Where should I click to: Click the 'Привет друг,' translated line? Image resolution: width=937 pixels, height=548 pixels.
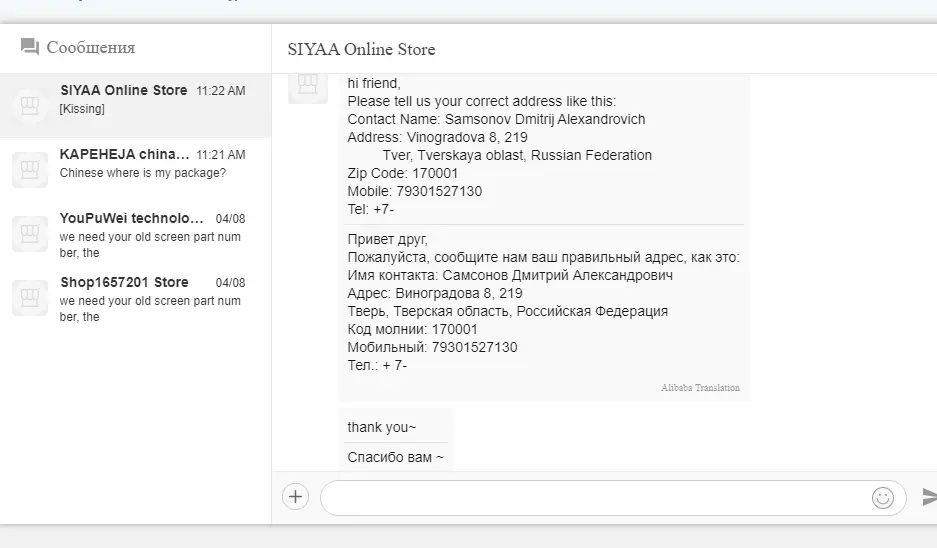tap(387, 240)
